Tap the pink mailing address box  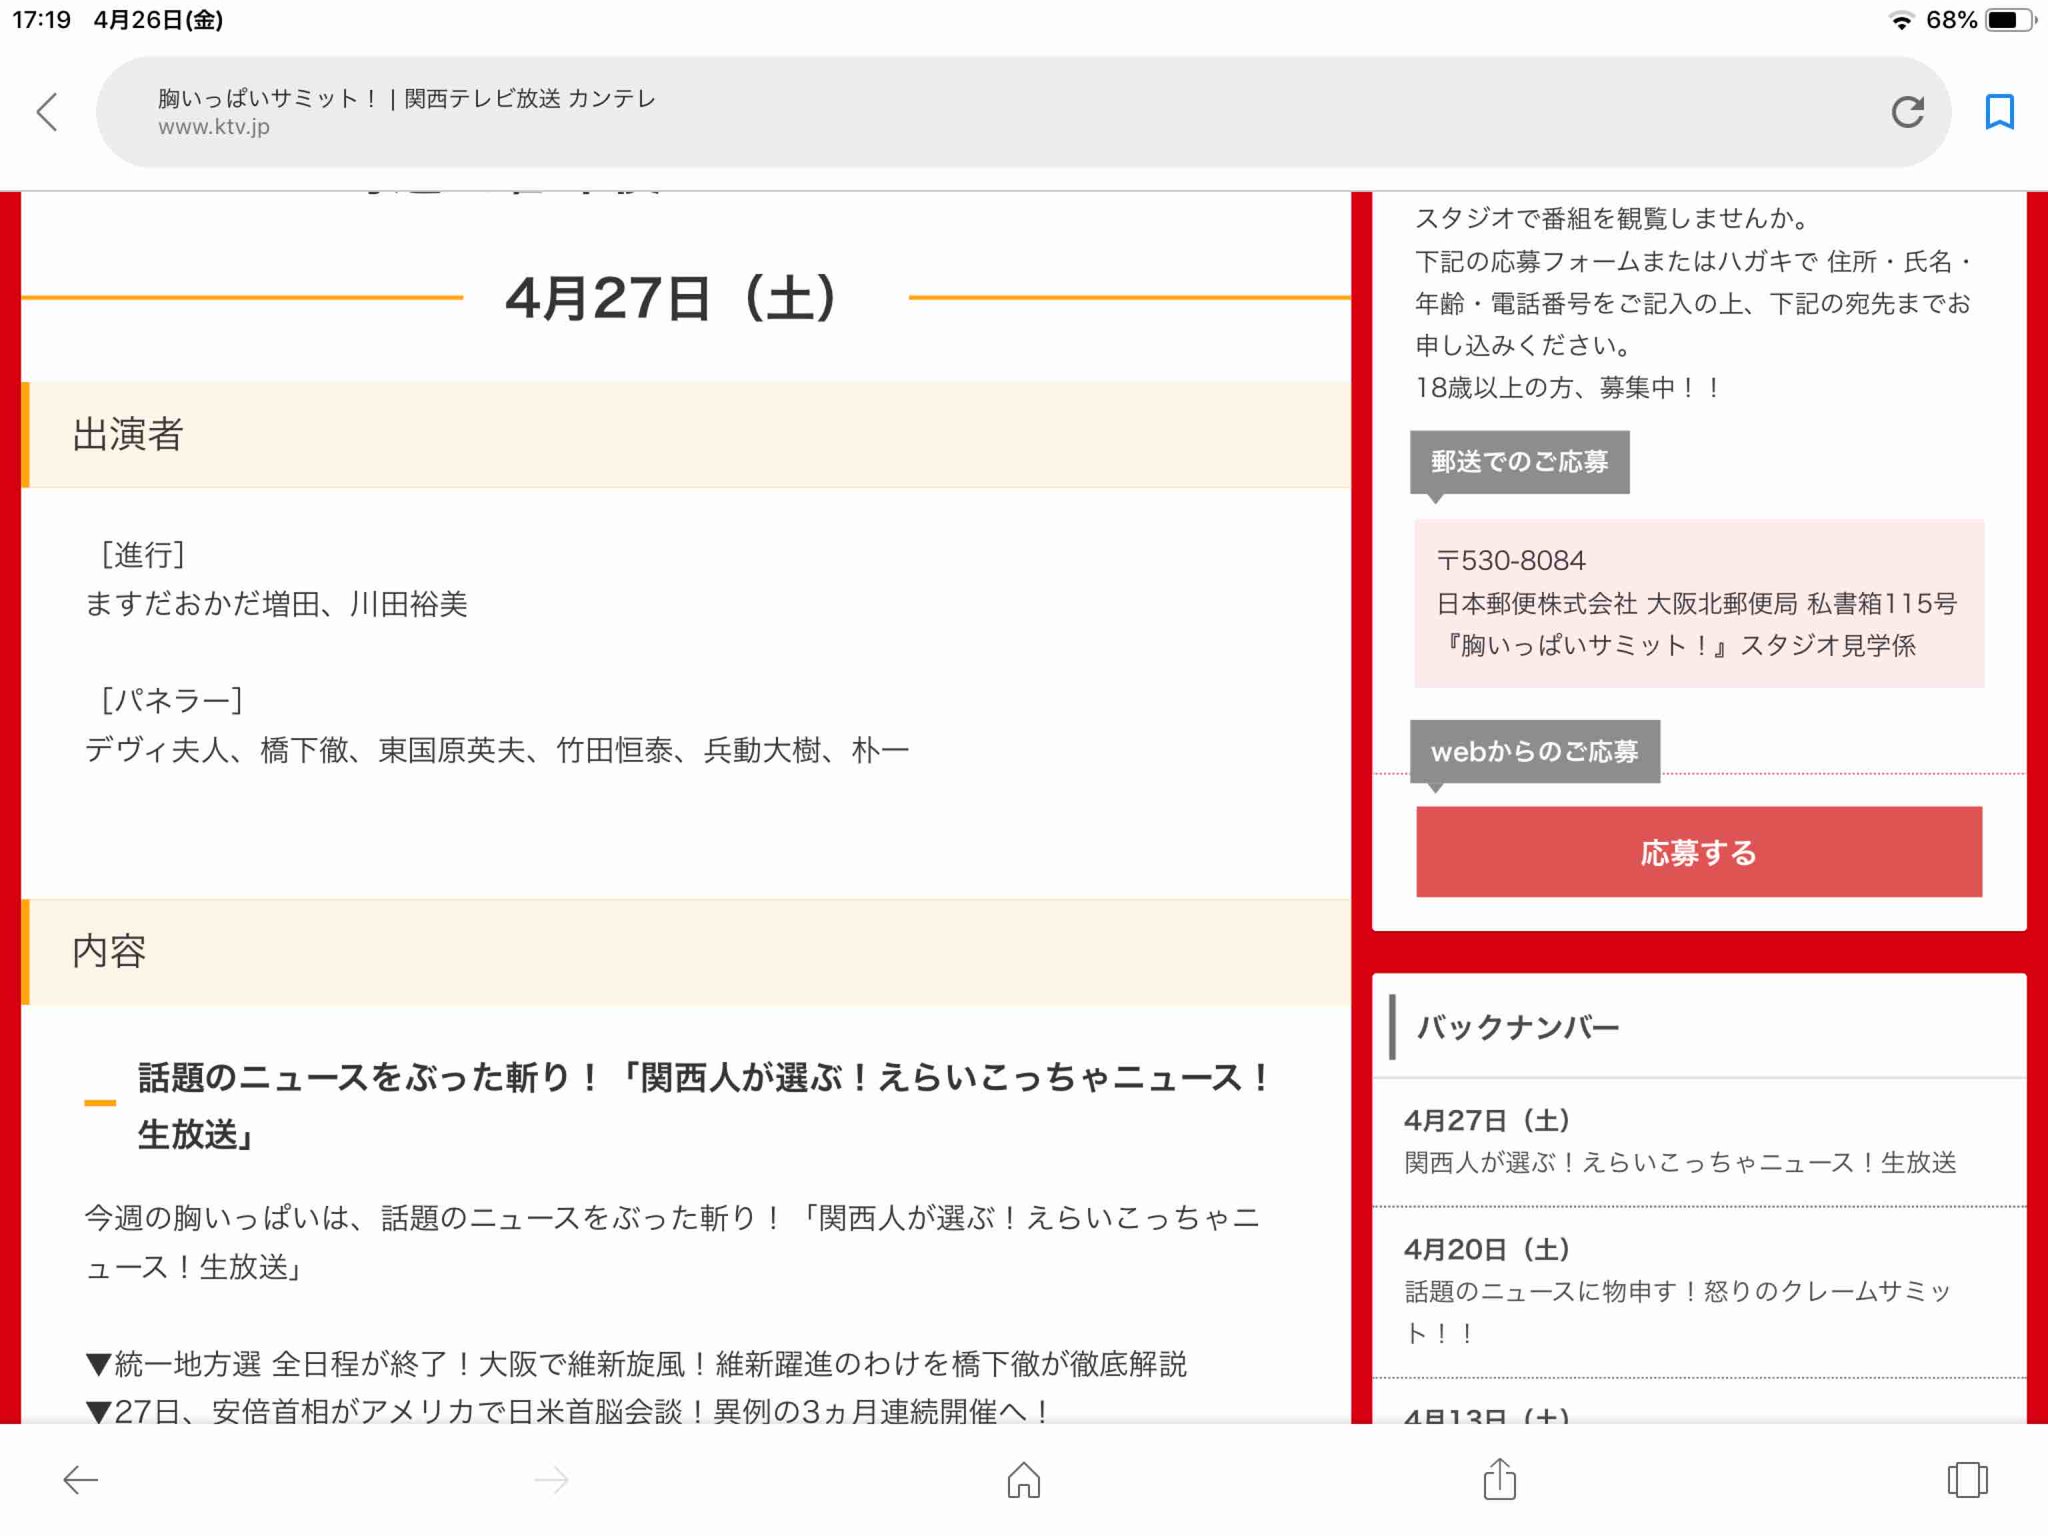[1698, 603]
